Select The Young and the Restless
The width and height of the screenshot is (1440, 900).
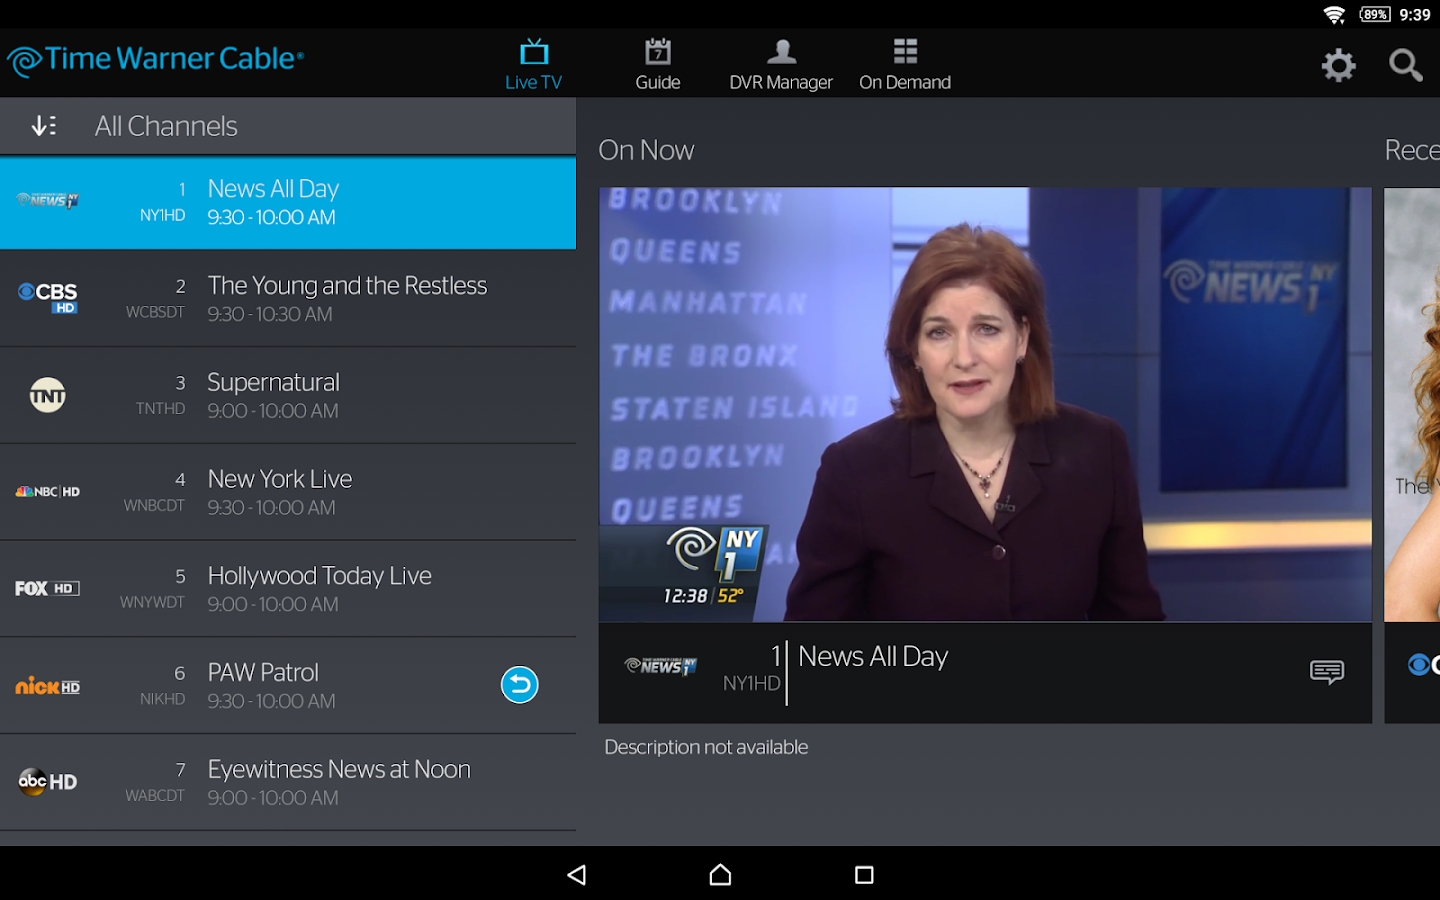tap(288, 299)
